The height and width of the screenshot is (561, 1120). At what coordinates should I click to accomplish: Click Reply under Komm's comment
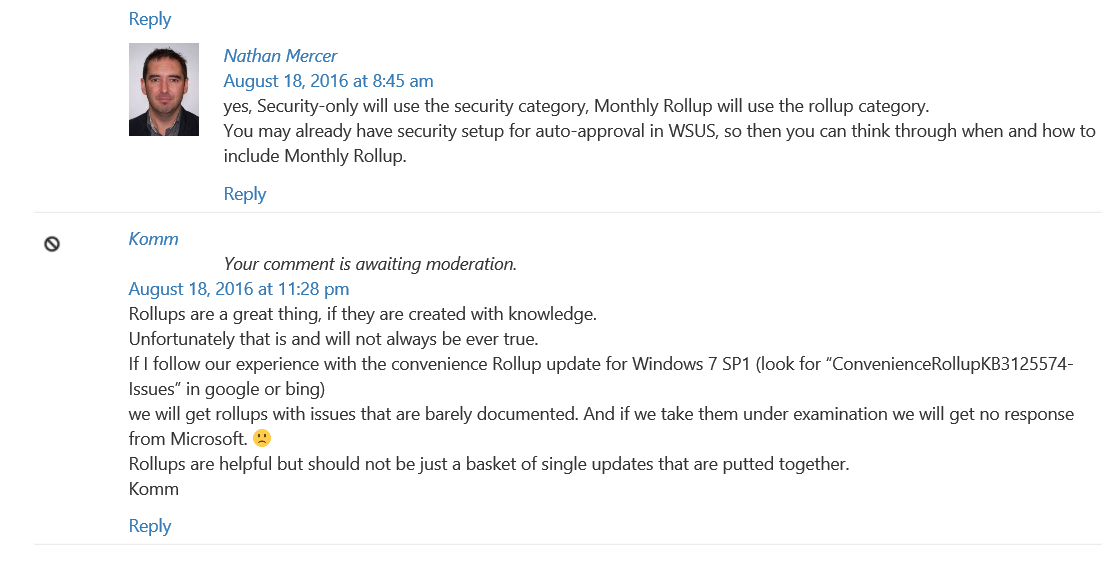tap(150, 526)
